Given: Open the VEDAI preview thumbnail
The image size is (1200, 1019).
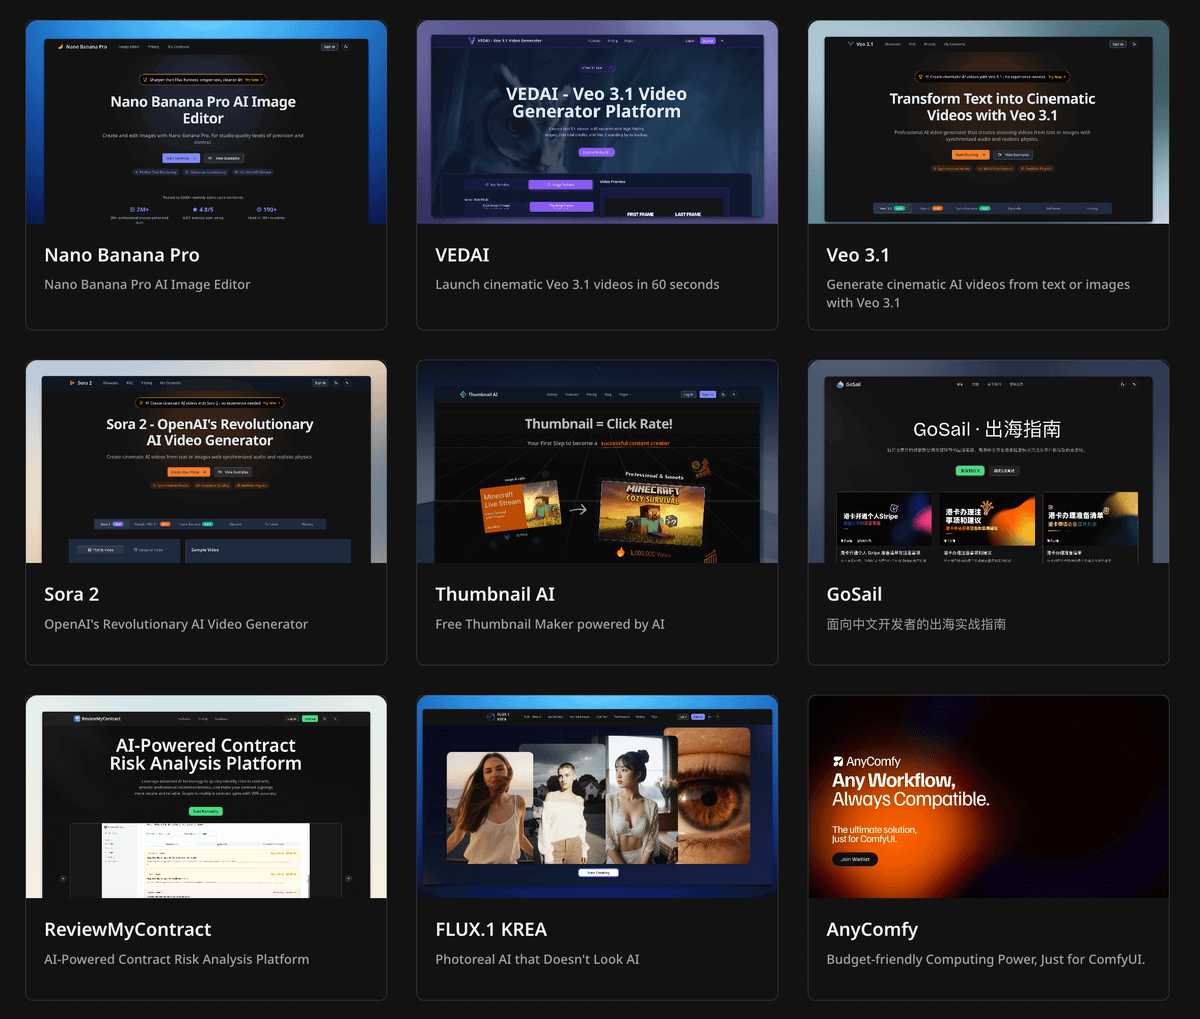Looking at the screenshot, I should (x=597, y=122).
